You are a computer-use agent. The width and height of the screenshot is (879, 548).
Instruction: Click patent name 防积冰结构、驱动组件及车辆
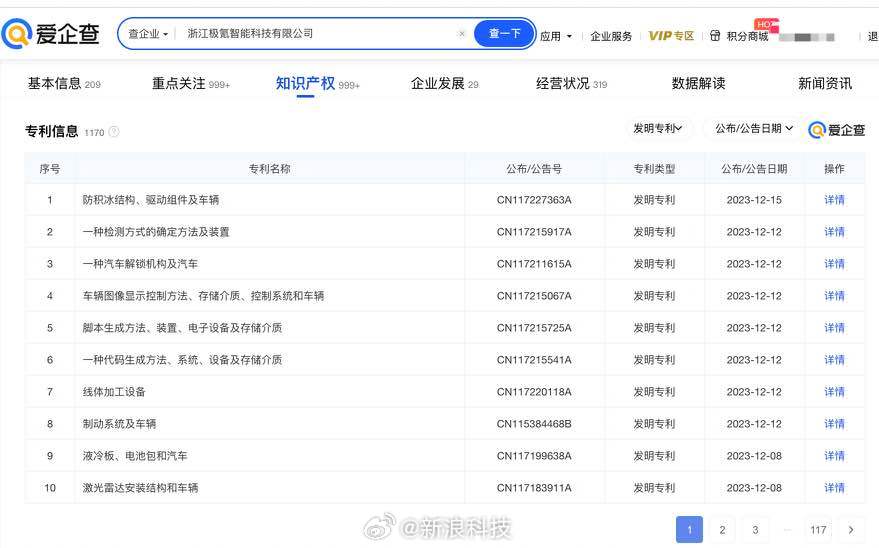pyautogui.click(x=151, y=200)
